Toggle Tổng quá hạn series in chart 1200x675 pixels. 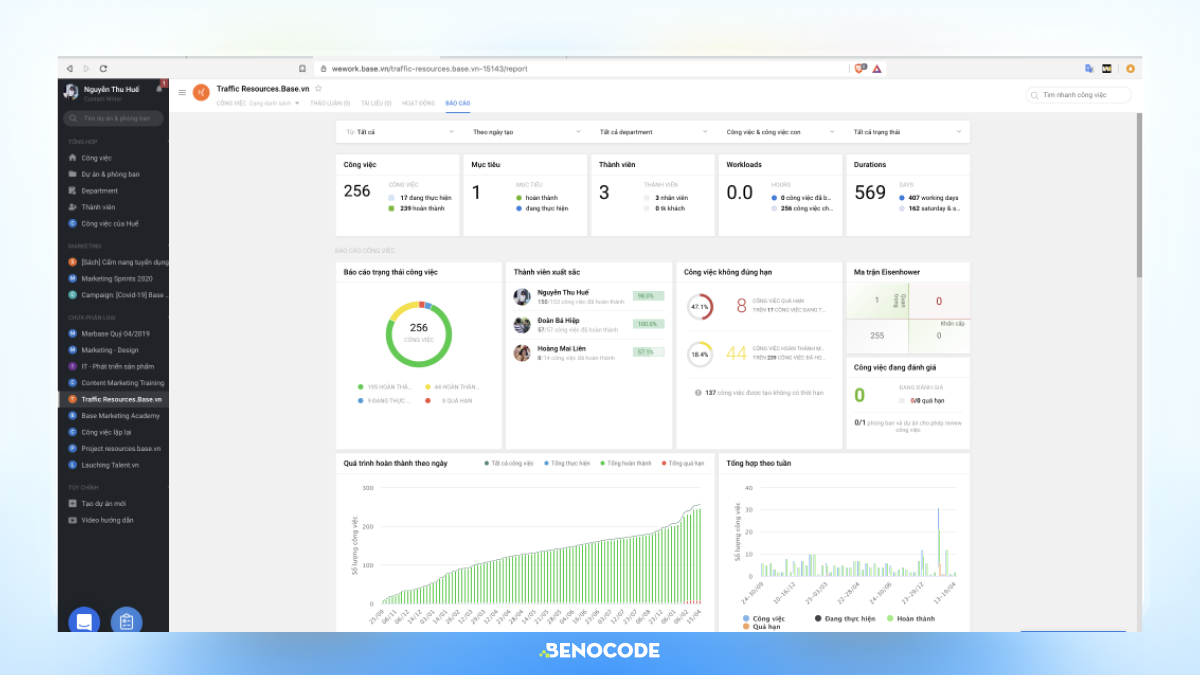(685, 463)
